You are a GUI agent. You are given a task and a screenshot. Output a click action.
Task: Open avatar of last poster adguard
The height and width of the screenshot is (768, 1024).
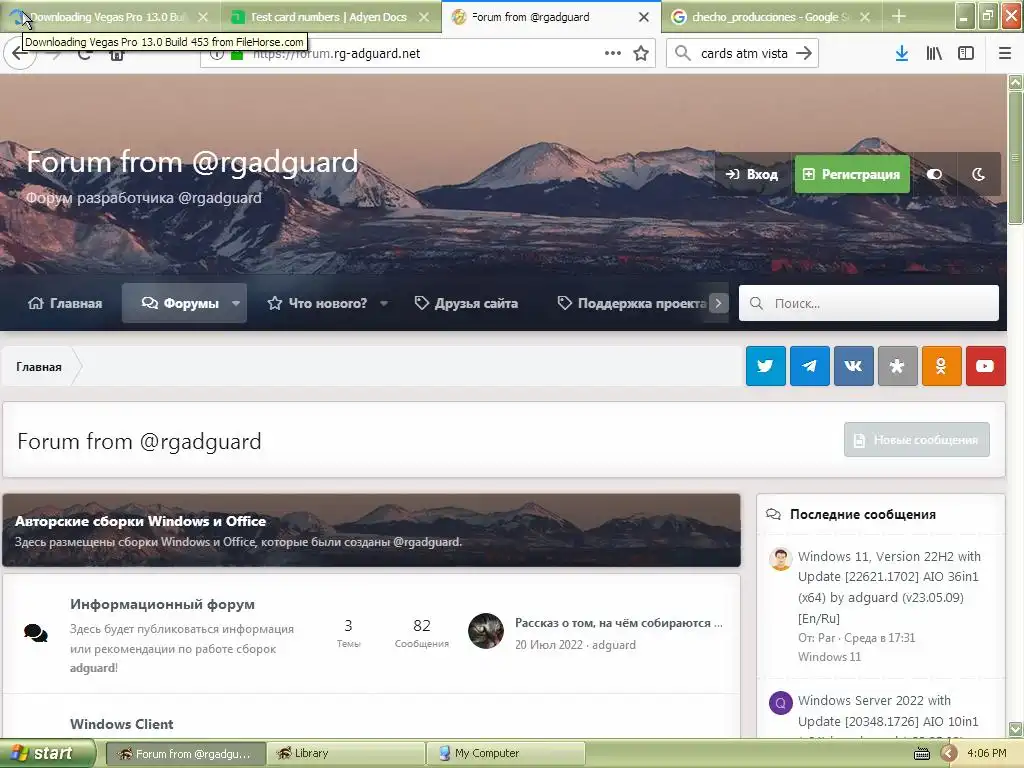(x=486, y=631)
